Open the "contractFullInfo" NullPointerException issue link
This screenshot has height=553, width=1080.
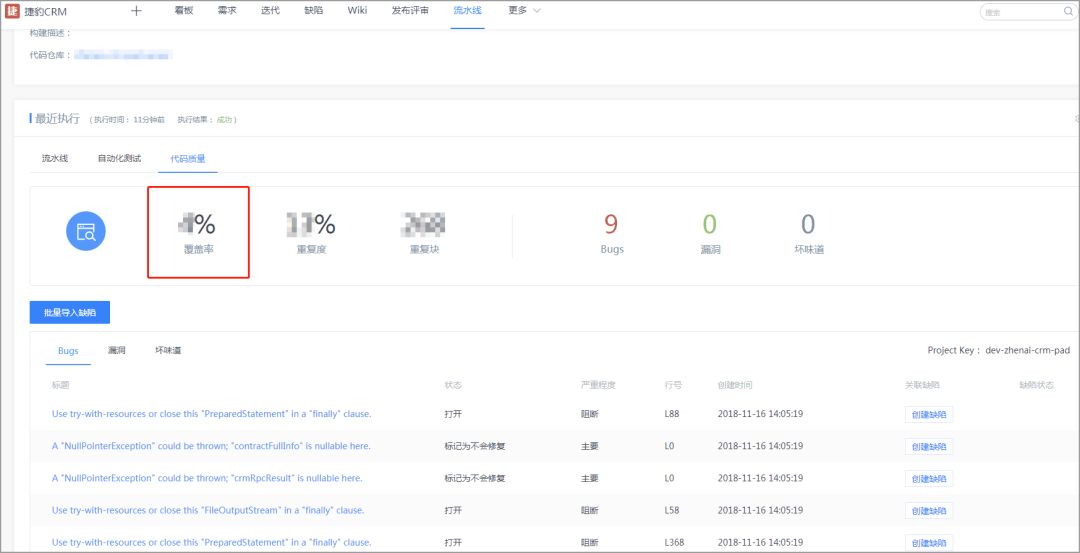coord(211,446)
